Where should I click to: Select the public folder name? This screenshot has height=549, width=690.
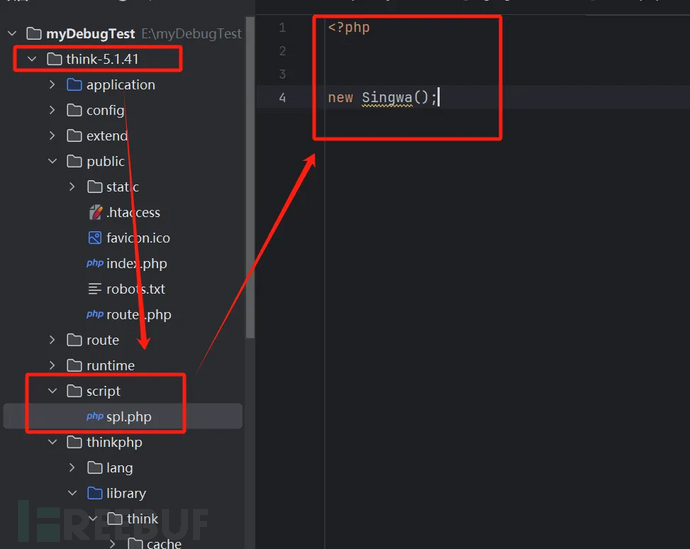pyautogui.click(x=106, y=161)
